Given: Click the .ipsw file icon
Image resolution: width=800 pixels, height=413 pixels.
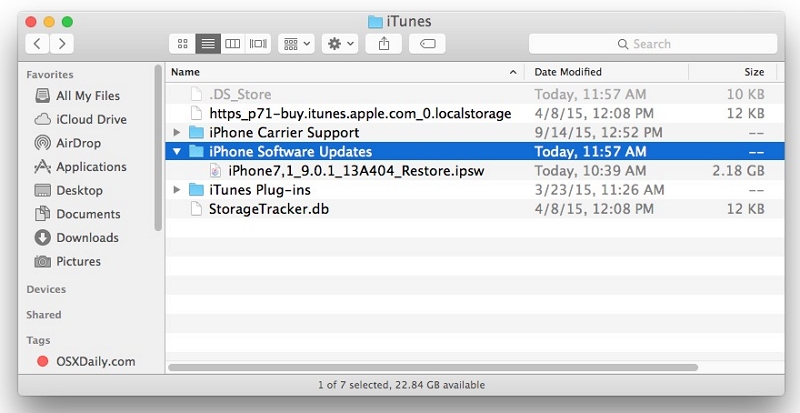Looking at the screenshot, I should coord(215,171).
